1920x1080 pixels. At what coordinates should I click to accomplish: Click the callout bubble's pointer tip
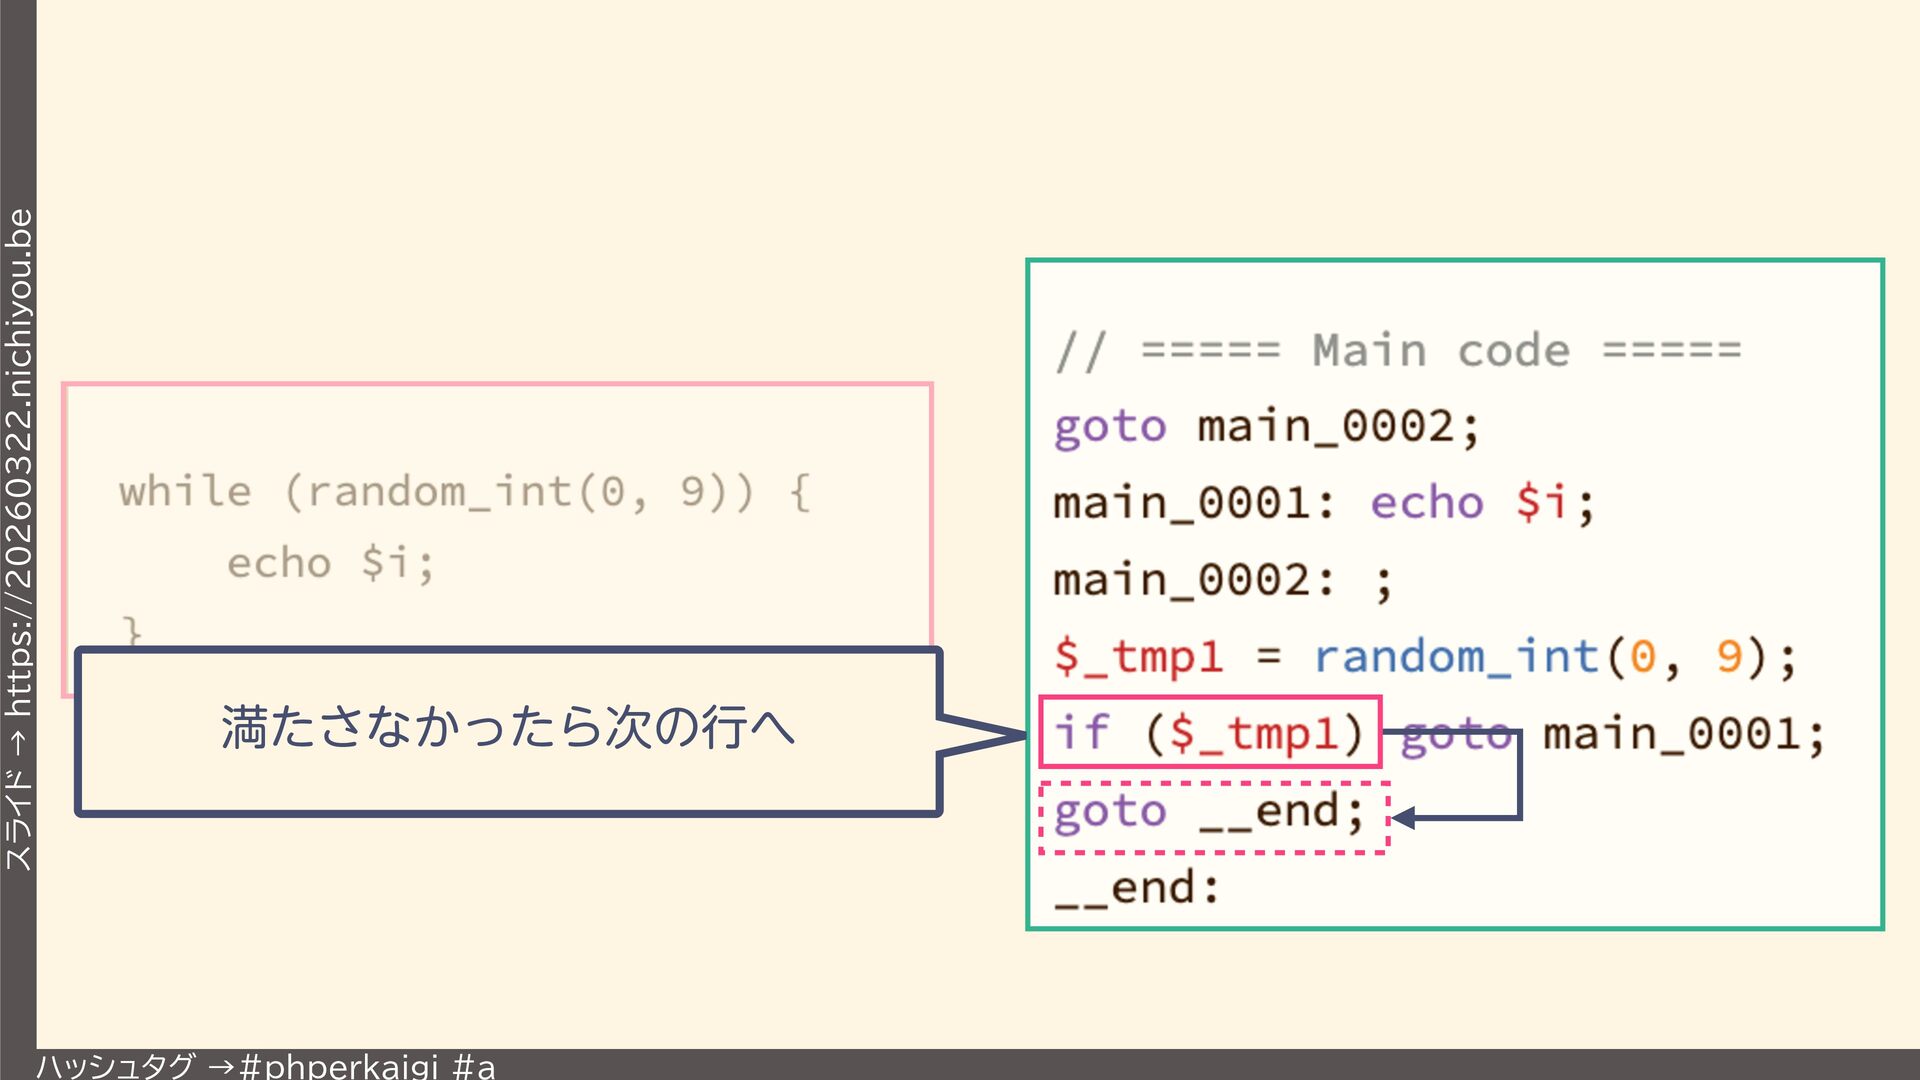pyautogui.click(x=1018, y=737)
